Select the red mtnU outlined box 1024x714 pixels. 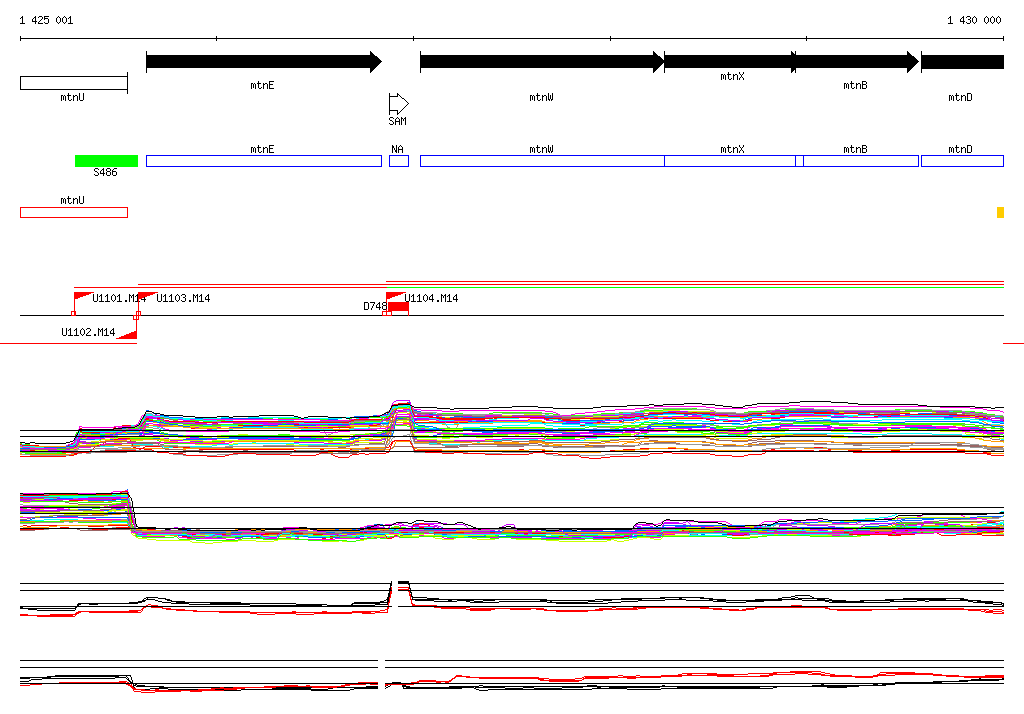(74, 212)
